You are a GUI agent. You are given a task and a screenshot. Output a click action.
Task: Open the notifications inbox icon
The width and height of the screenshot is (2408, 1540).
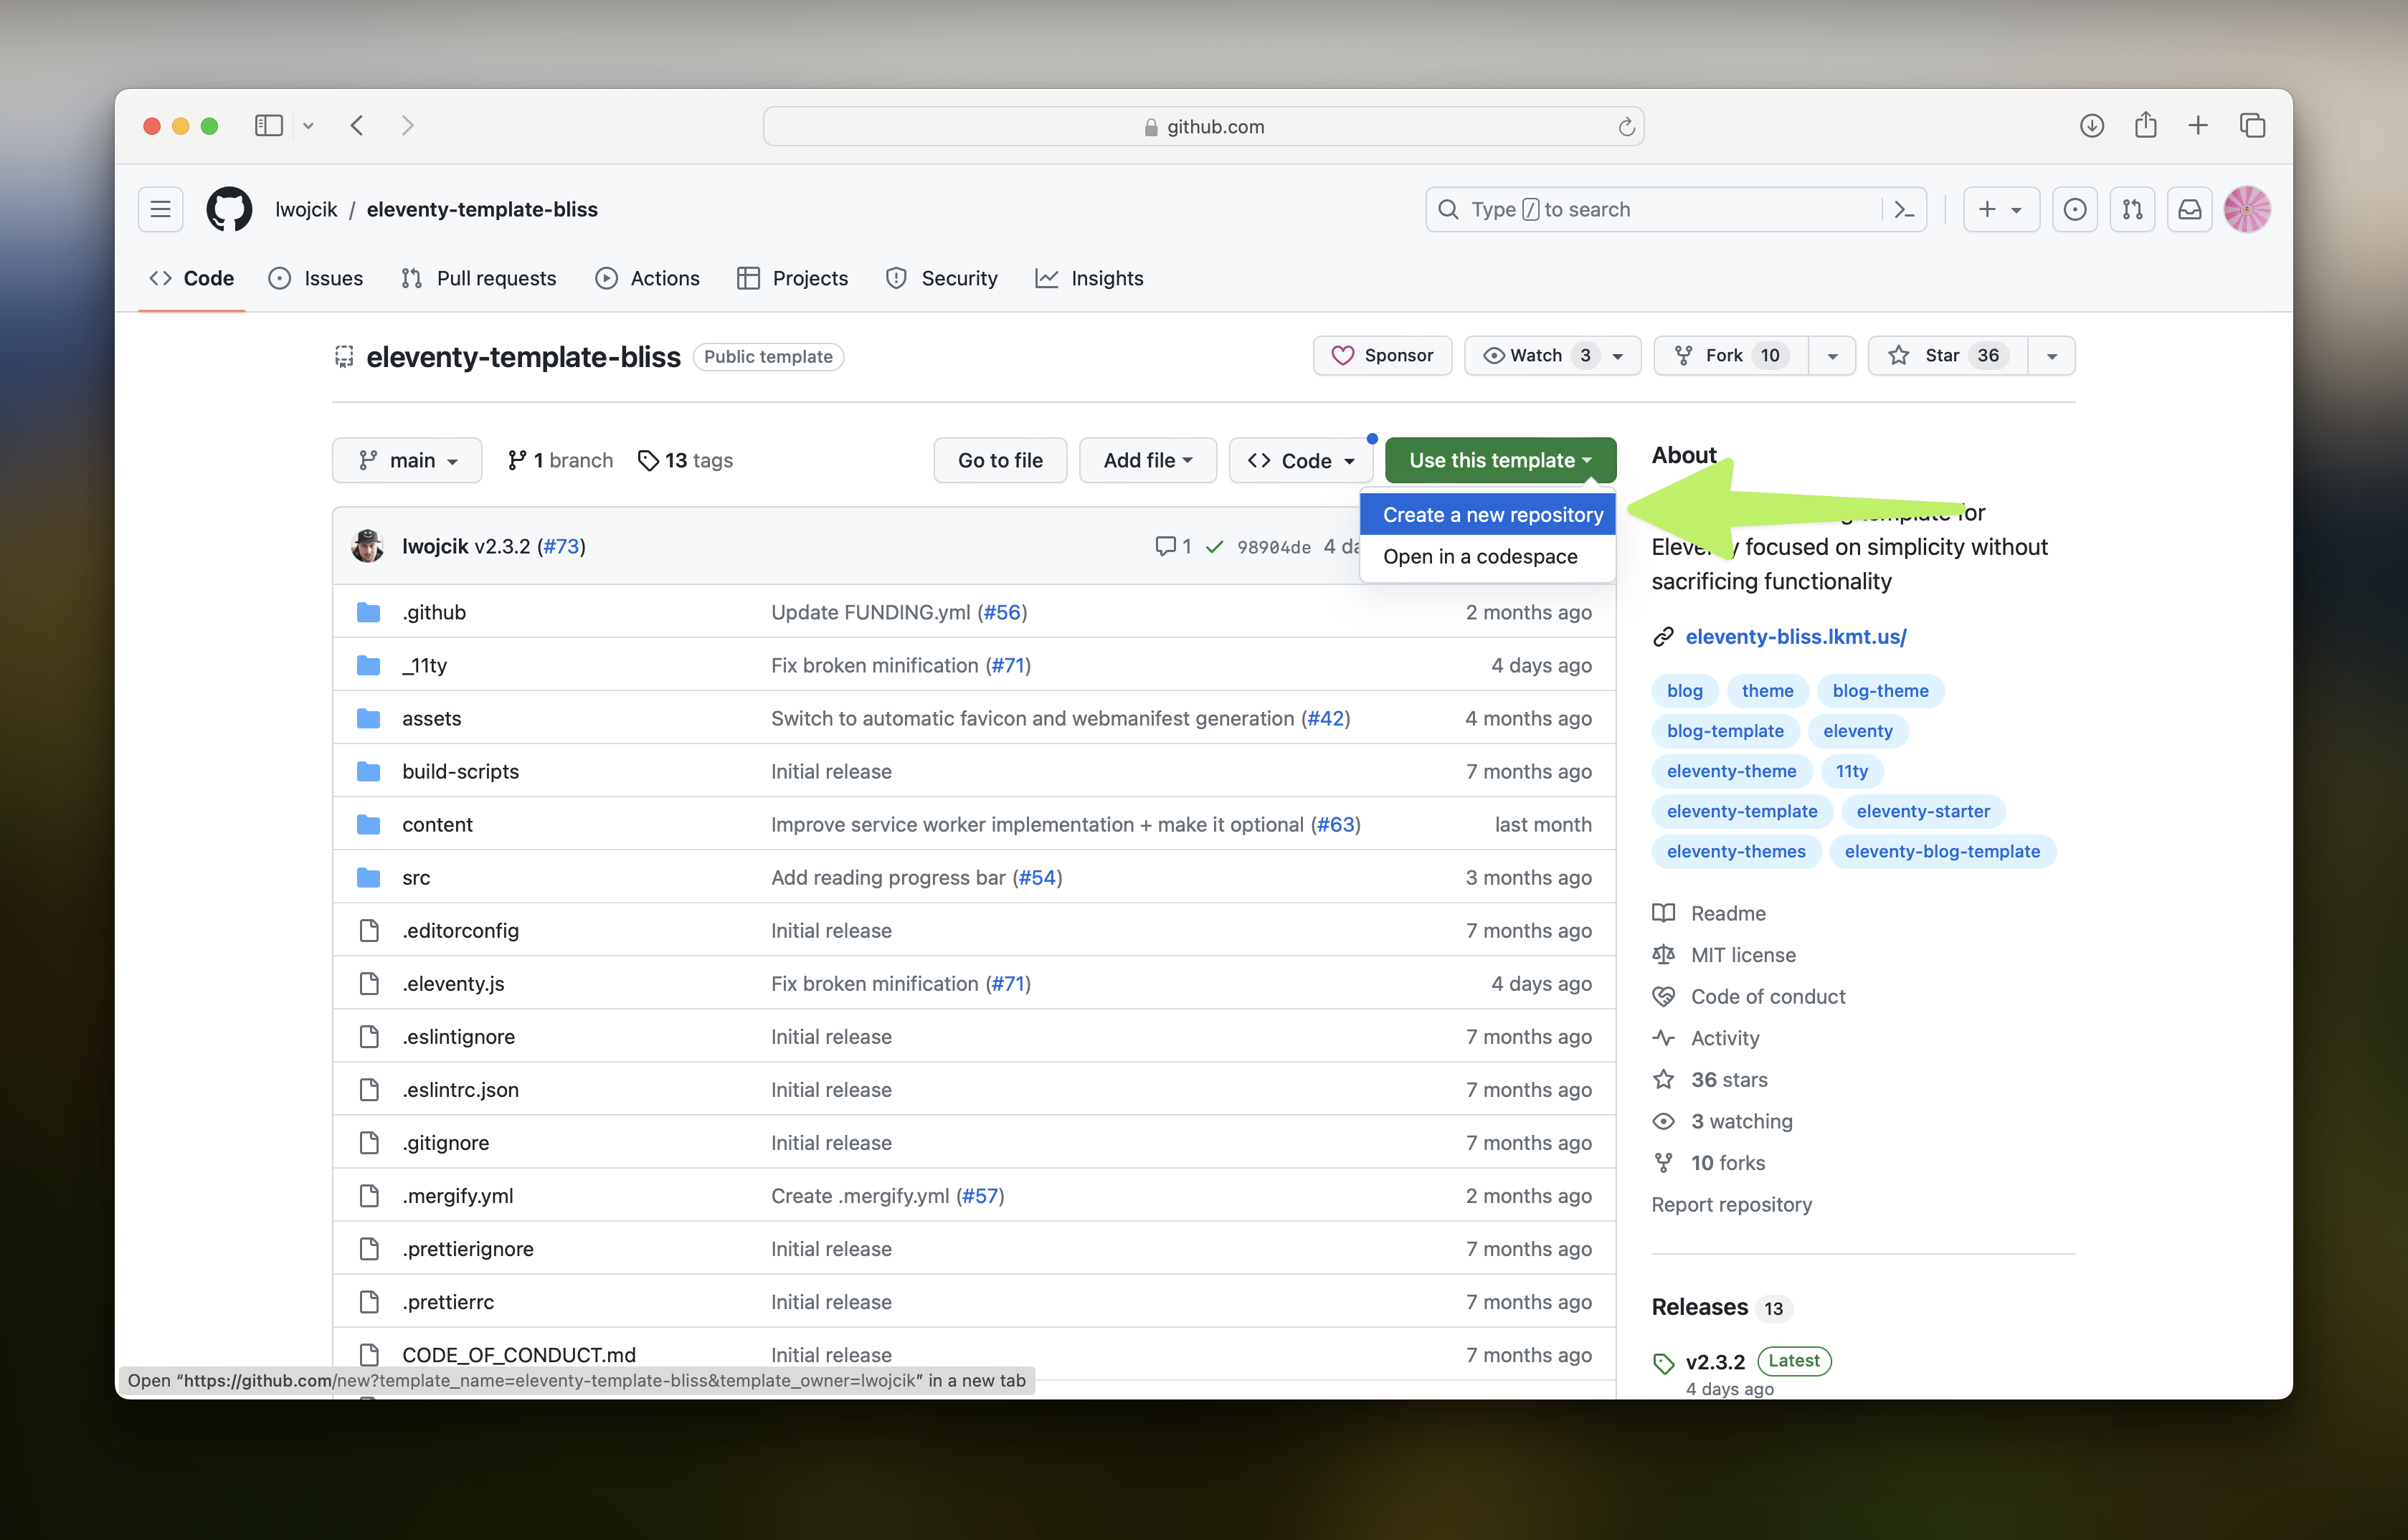click(2189, 209)
